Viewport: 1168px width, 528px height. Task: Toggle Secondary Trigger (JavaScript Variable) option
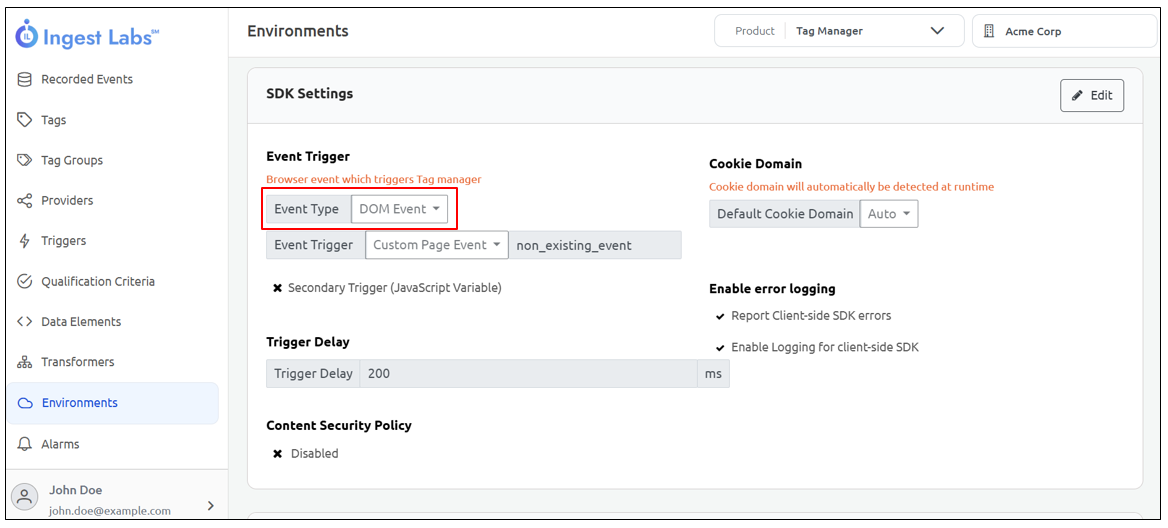(278, 288)
